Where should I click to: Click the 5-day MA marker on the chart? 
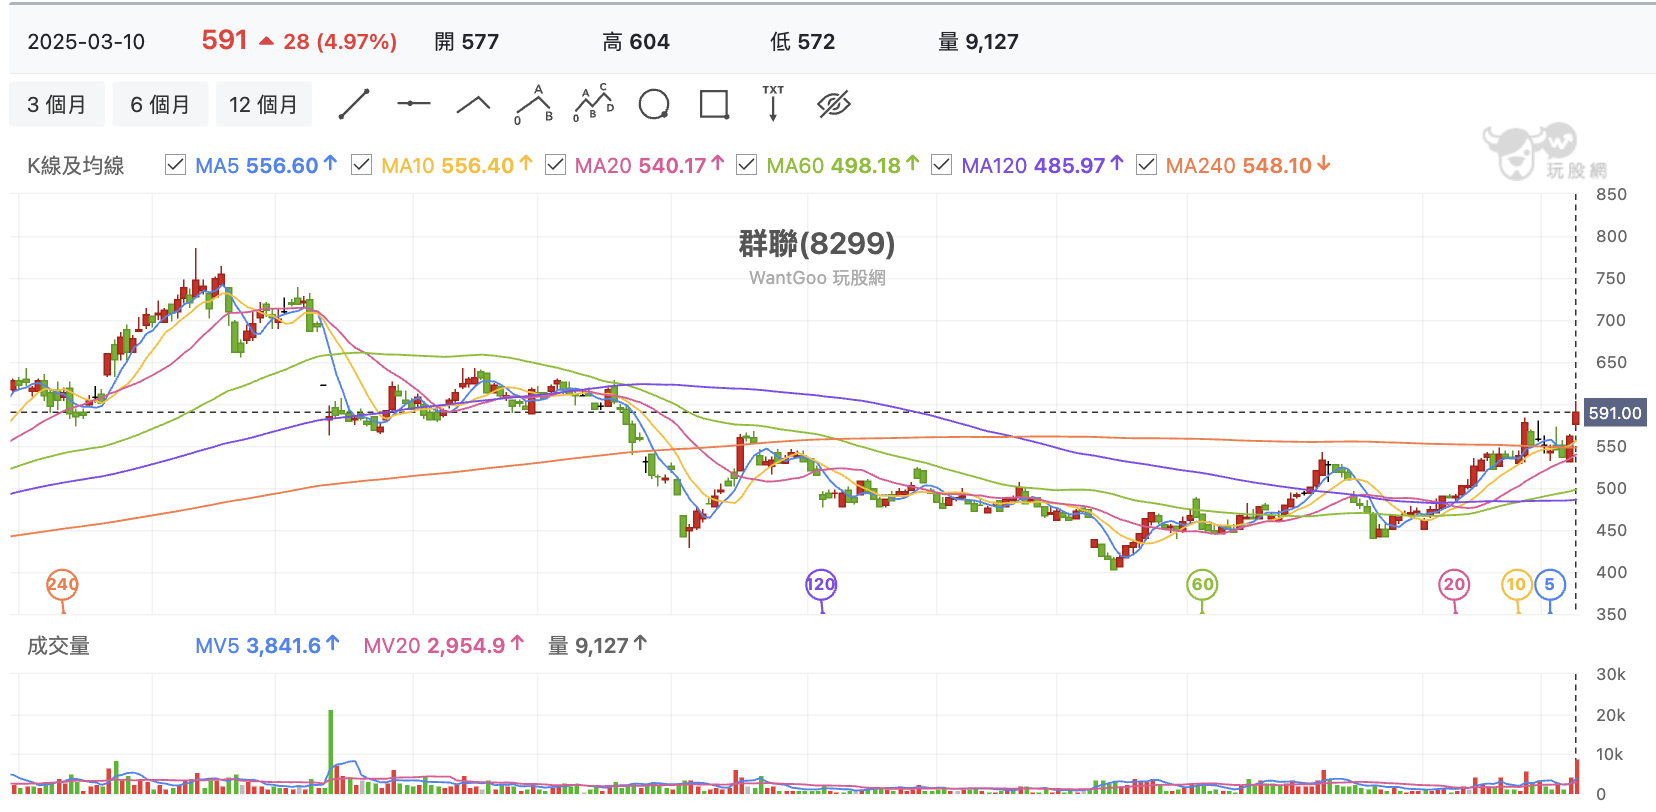1549,585
